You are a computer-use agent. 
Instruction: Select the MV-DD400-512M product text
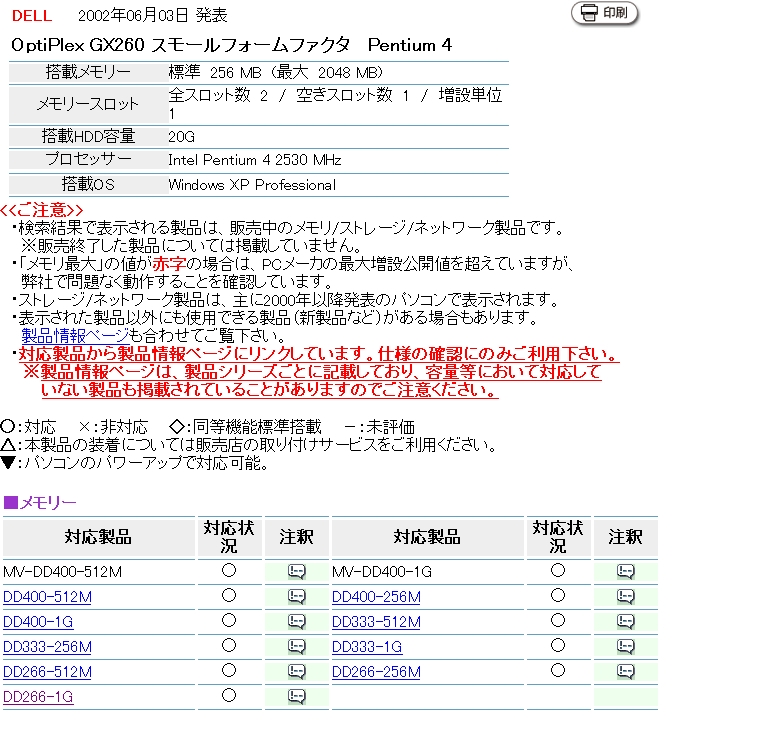62,572
